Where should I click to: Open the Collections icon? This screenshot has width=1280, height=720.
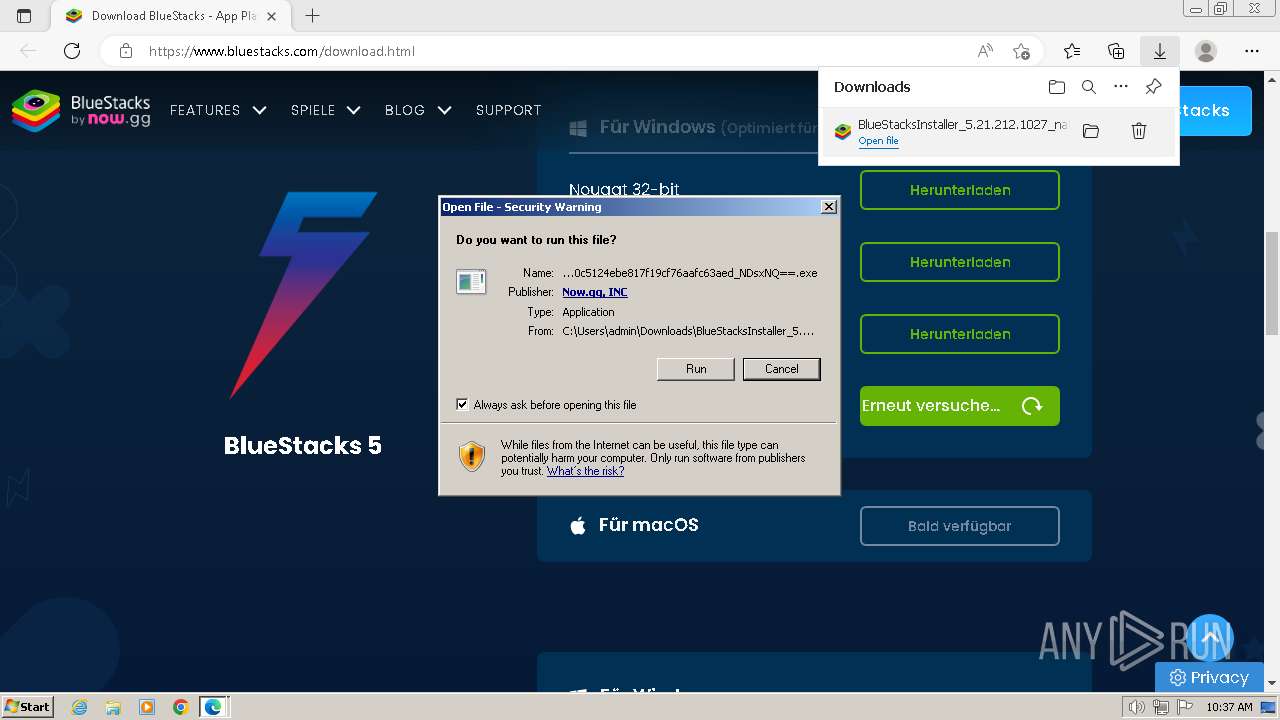pos(1116,51)
